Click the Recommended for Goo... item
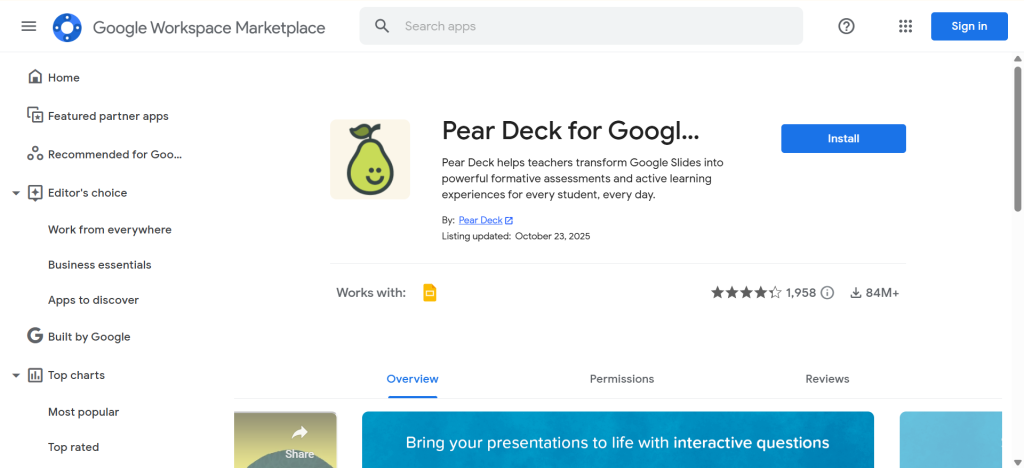The image size is (1024, 468). point(115,155)
